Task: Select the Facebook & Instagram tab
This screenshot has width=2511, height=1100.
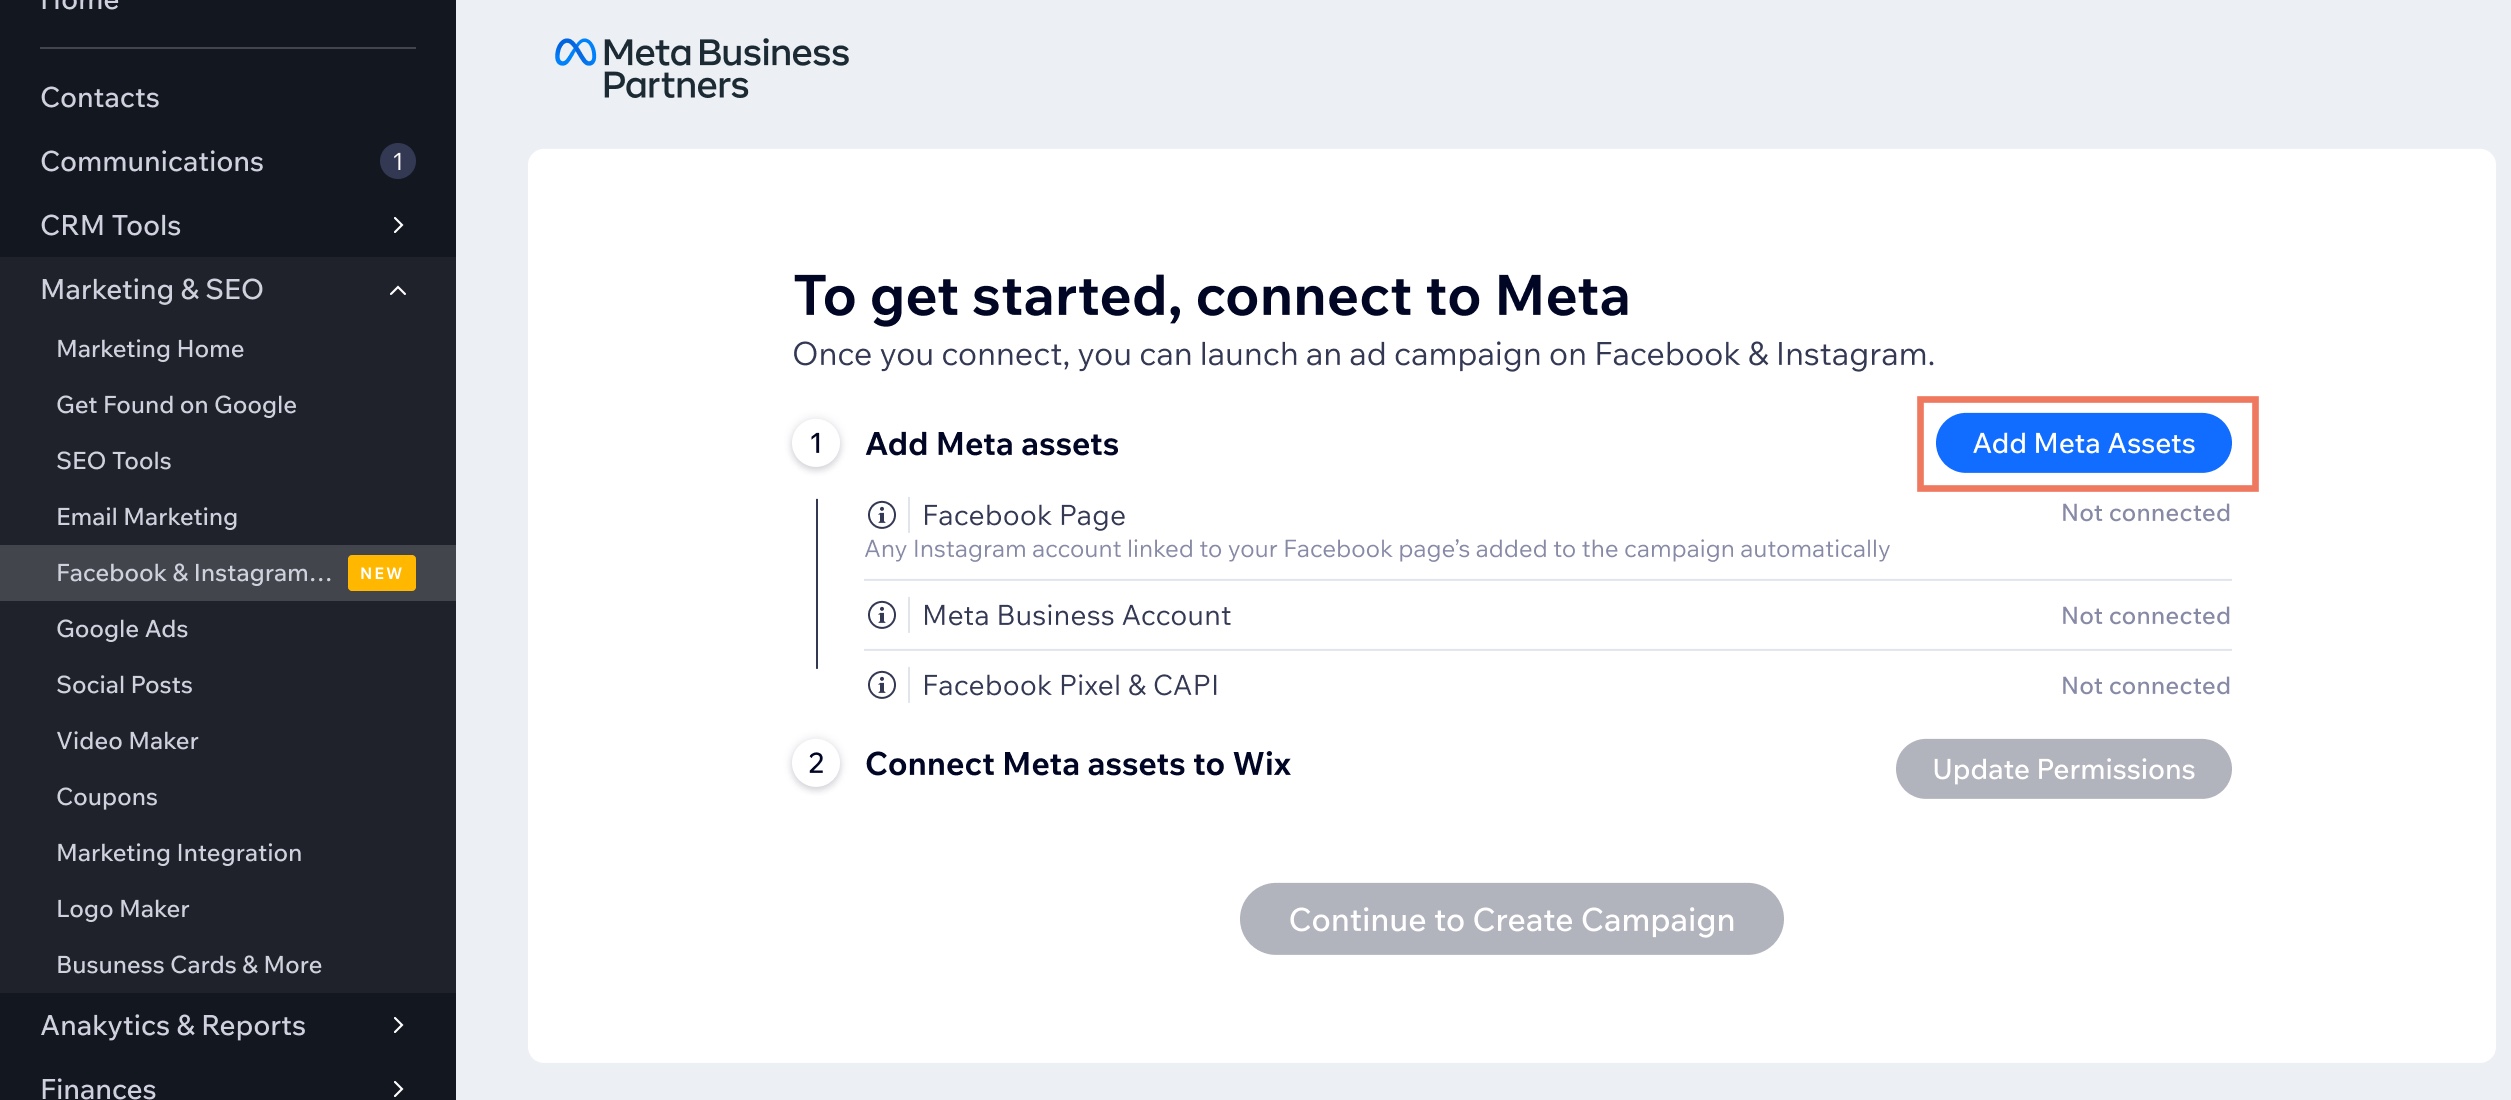Action: pyautogui.click(x=192, y=572)
